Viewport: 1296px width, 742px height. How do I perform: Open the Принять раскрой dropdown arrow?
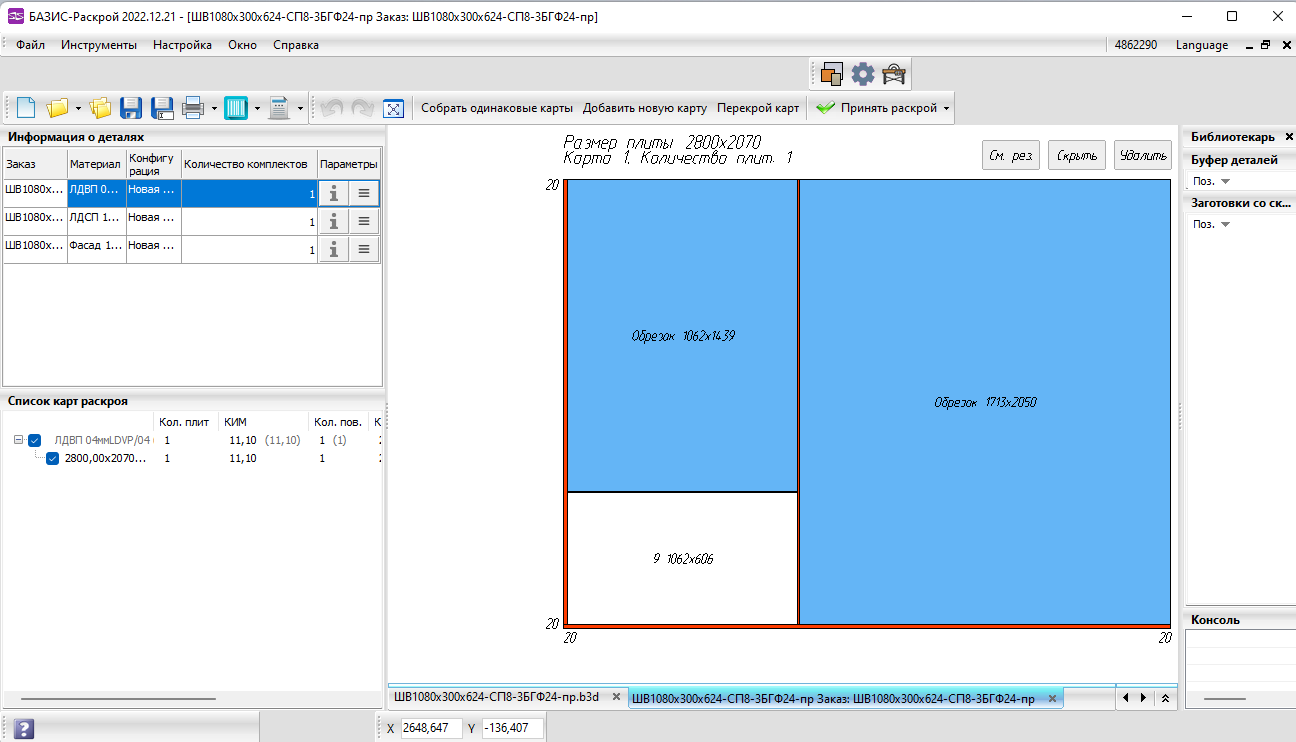[x=946, y=108]
